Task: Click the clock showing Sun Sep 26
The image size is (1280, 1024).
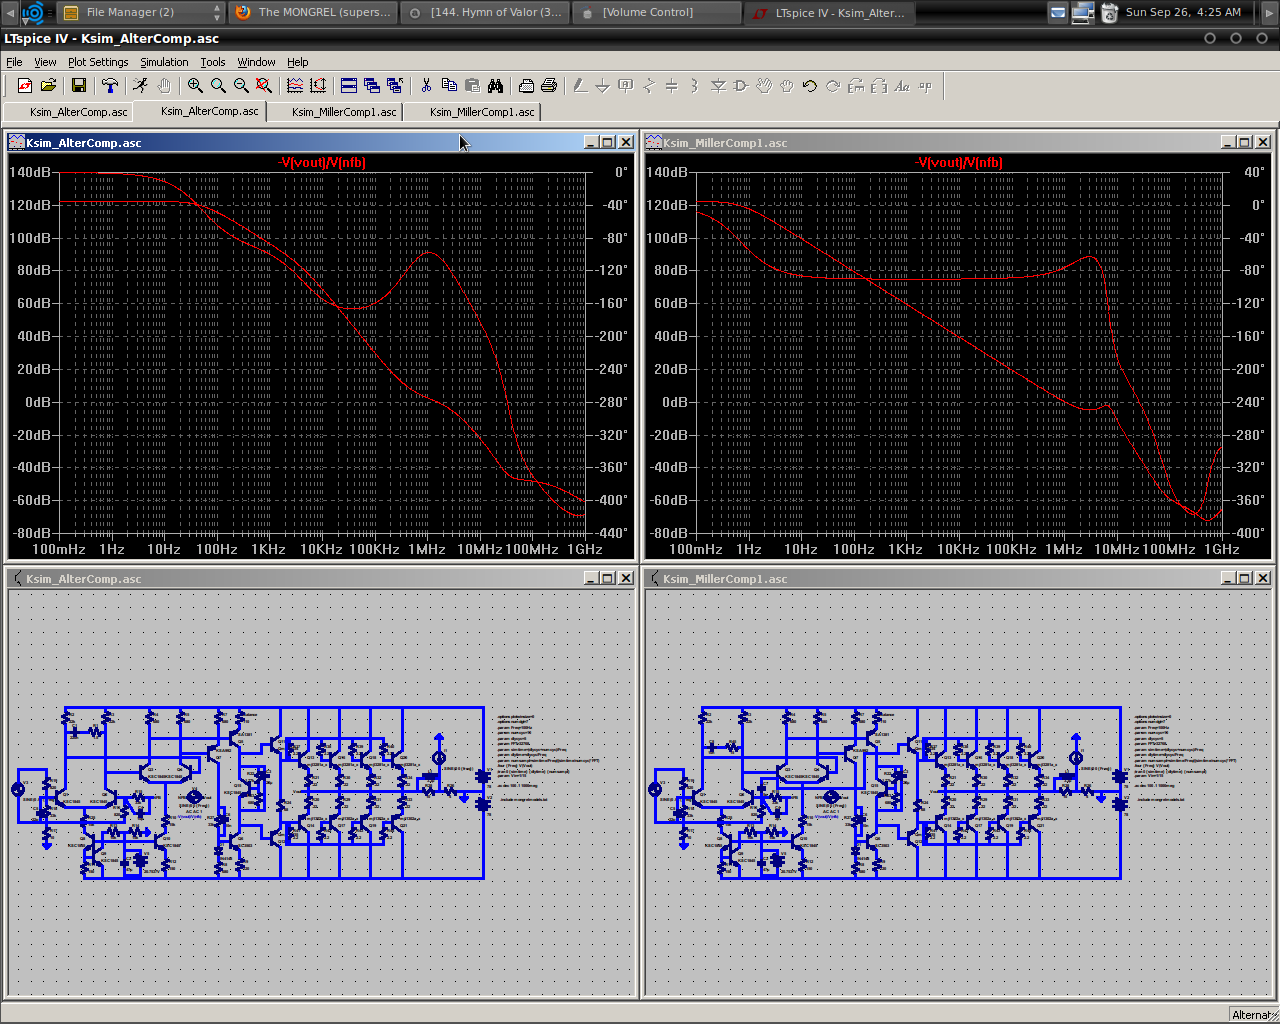Action: (x=1183, y=12)
